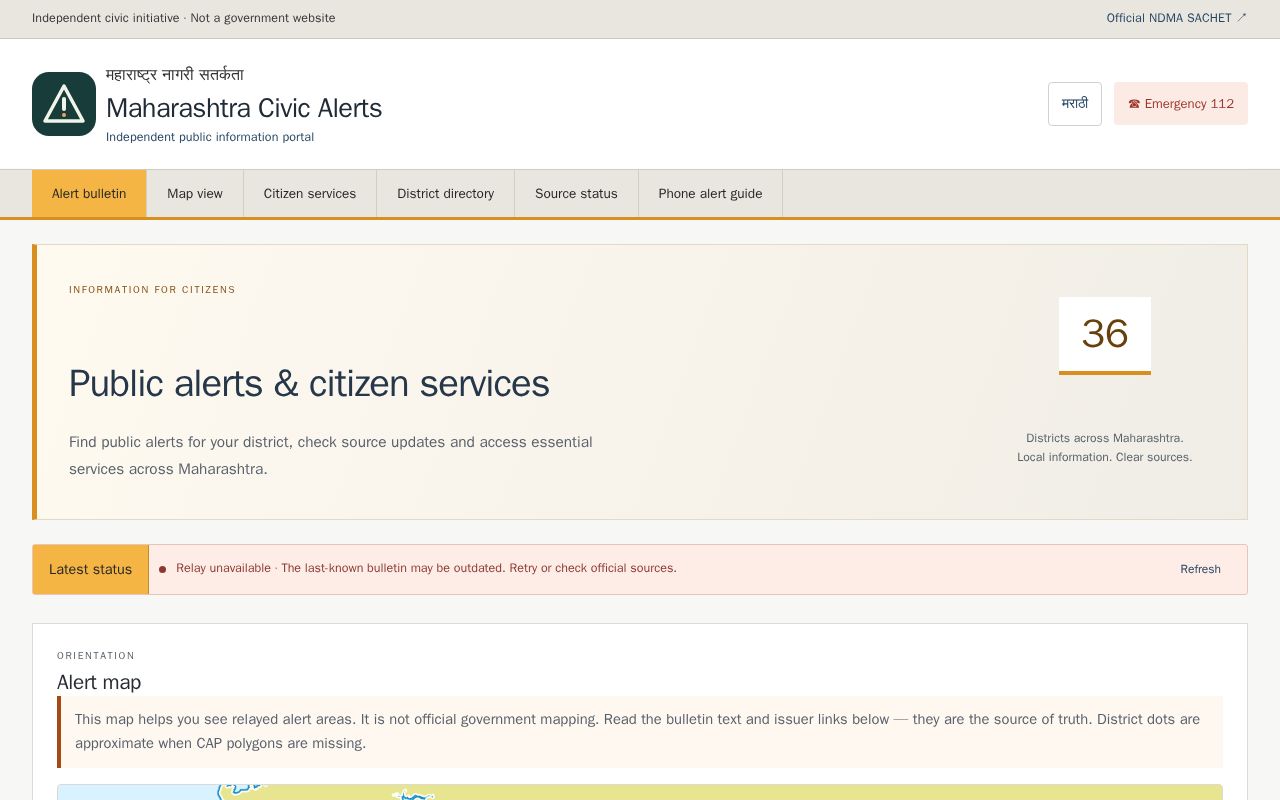This screenshot has width=1280, height=800.
Task: Call Emergency 112 button
Action: (x=1181, y=104)
